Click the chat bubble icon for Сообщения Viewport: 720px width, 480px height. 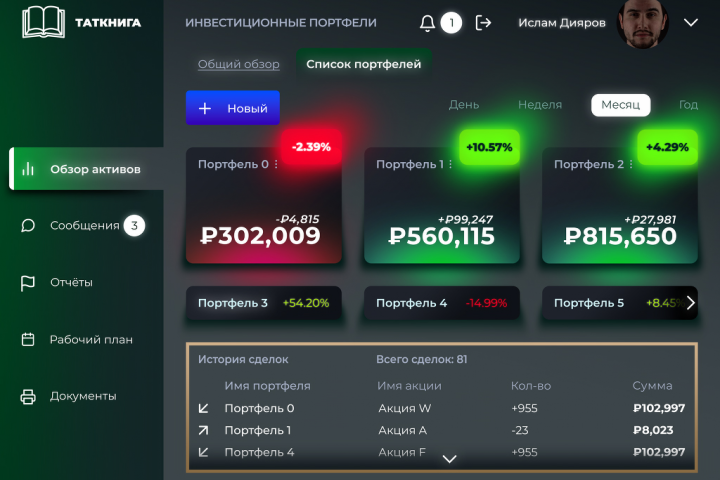pyautogui.click(x=28, y=226)
